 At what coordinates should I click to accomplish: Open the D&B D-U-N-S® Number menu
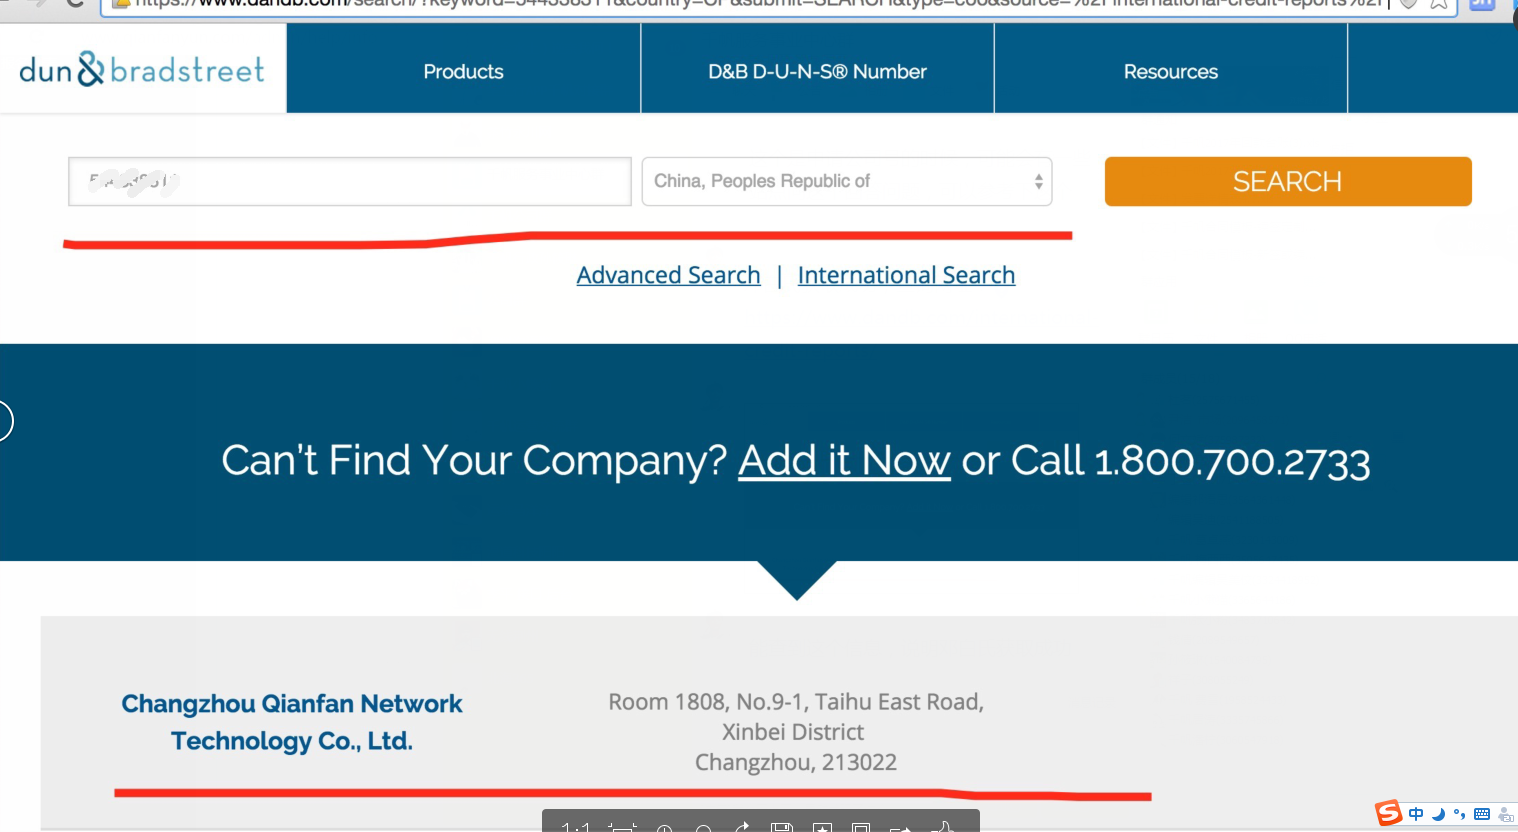click(817, 71)
